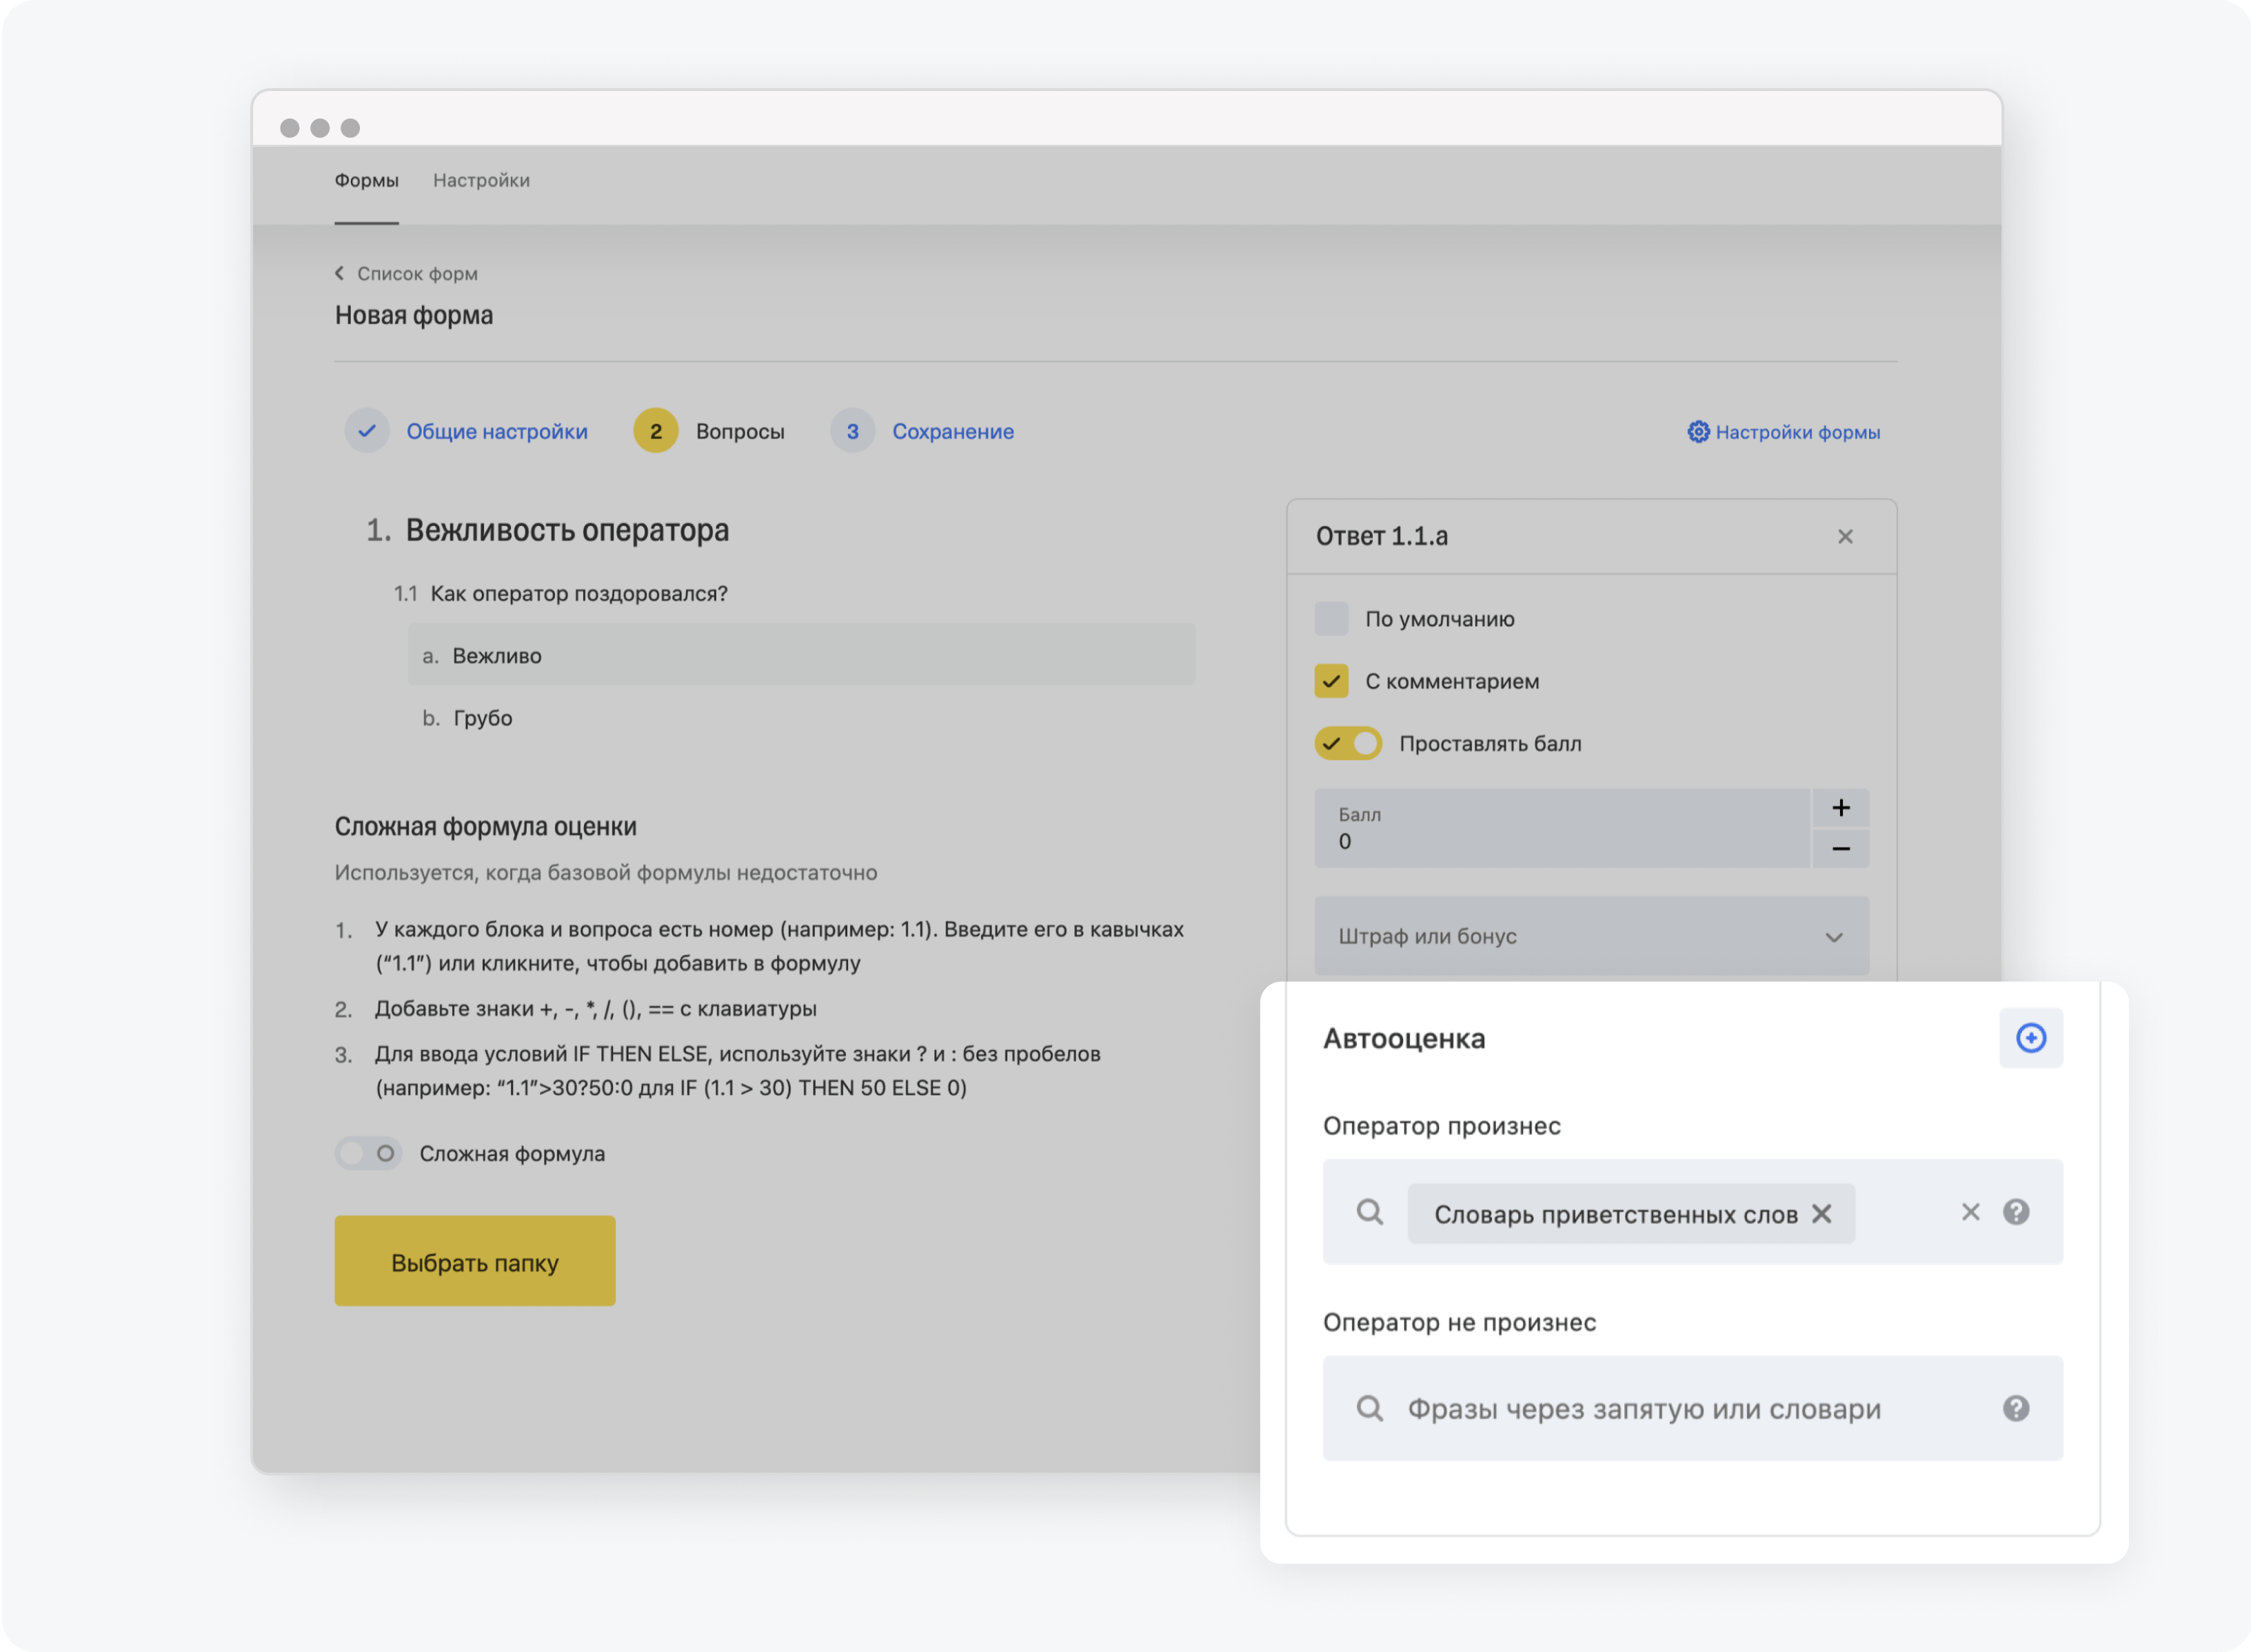Click question 1.1 Как оператор поздоровался?
Image resolution: width=2251 pixels, height=1652 pixels.
[x=578, y=594]
